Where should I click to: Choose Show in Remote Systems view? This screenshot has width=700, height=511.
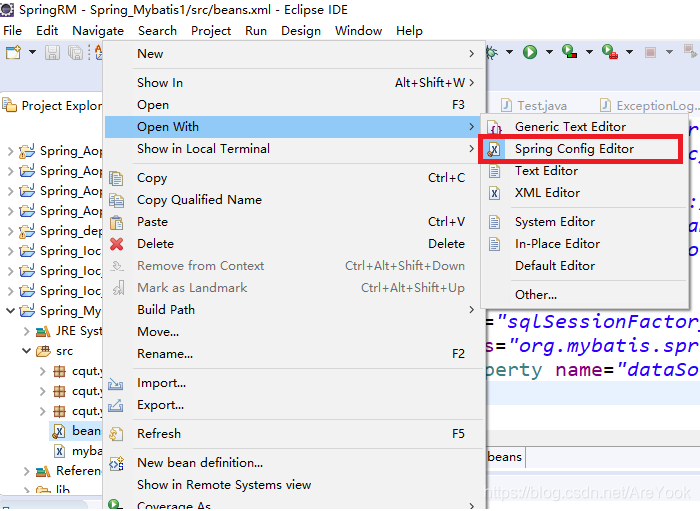[295, 485]
